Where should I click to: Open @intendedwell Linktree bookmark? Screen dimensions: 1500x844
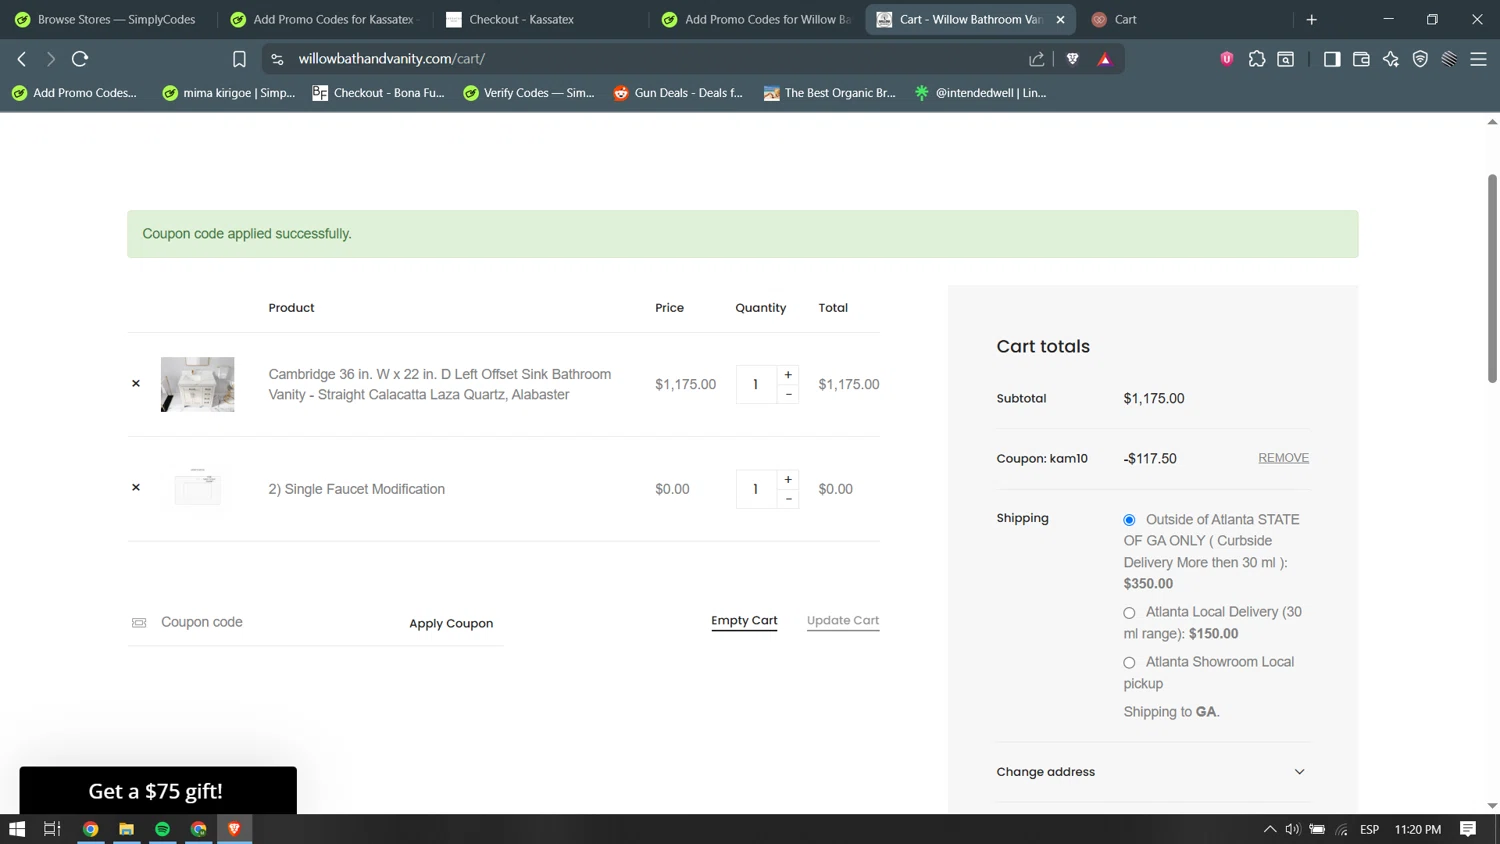(x=981, y=93)
